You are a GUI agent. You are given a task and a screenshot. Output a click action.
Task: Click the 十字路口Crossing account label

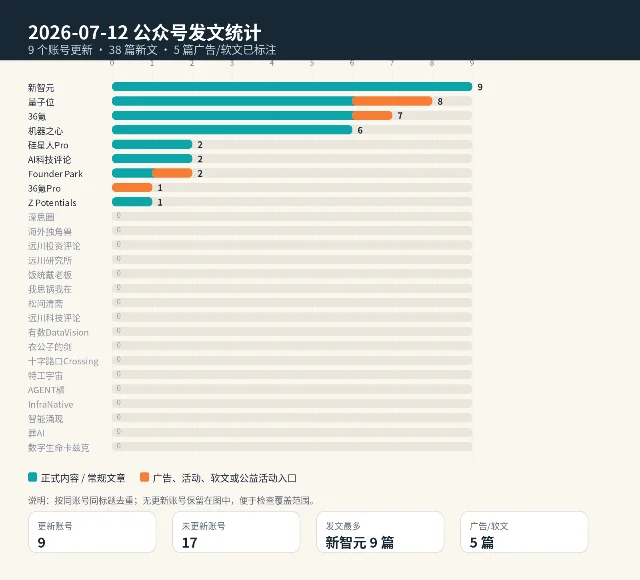(63, 361)
